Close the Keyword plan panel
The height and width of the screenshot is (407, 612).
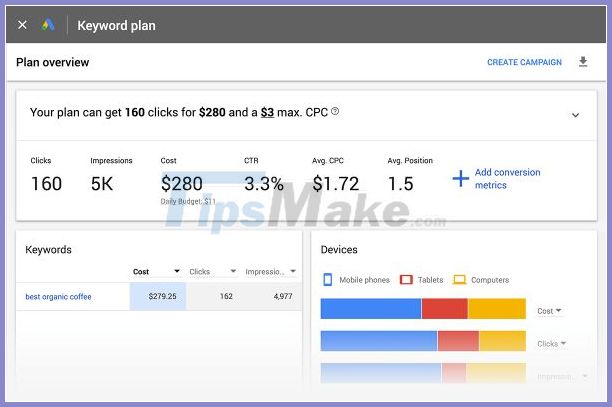click(x=22, y=25)
